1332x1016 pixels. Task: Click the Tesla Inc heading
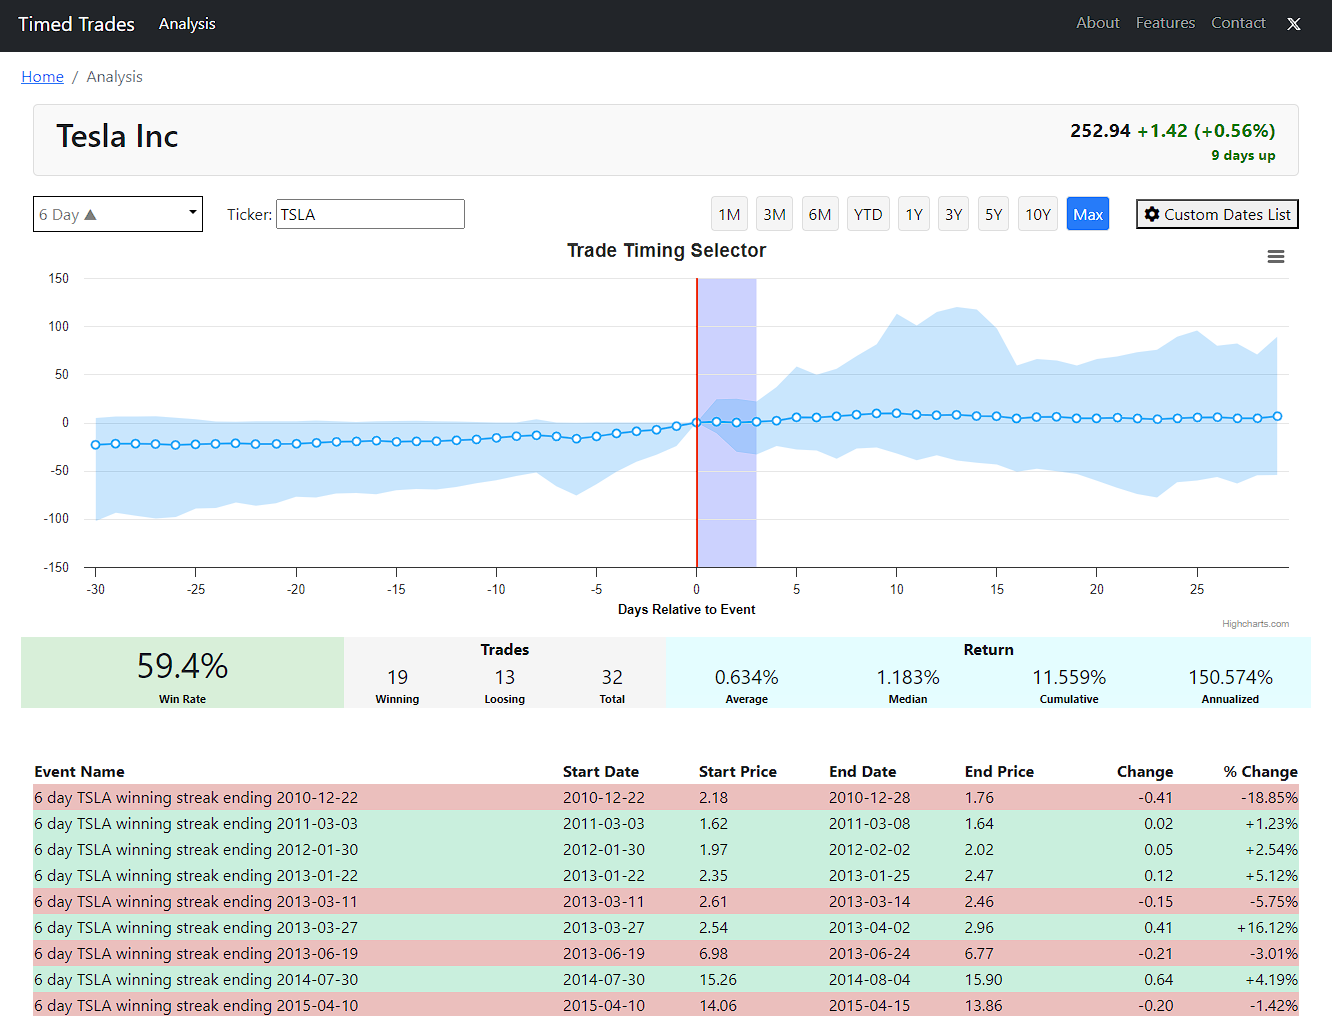[117, 136]
